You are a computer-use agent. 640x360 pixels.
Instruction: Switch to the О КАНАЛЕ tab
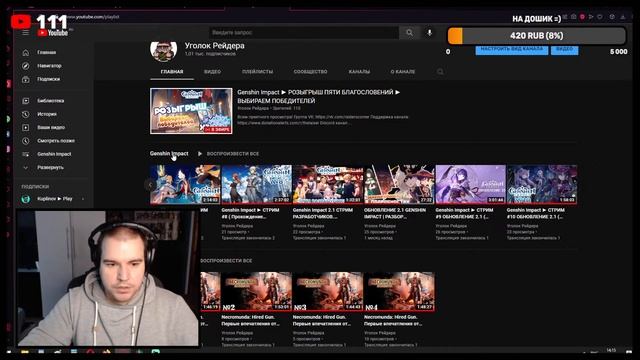pyautogui.click(x=402, y=71)
